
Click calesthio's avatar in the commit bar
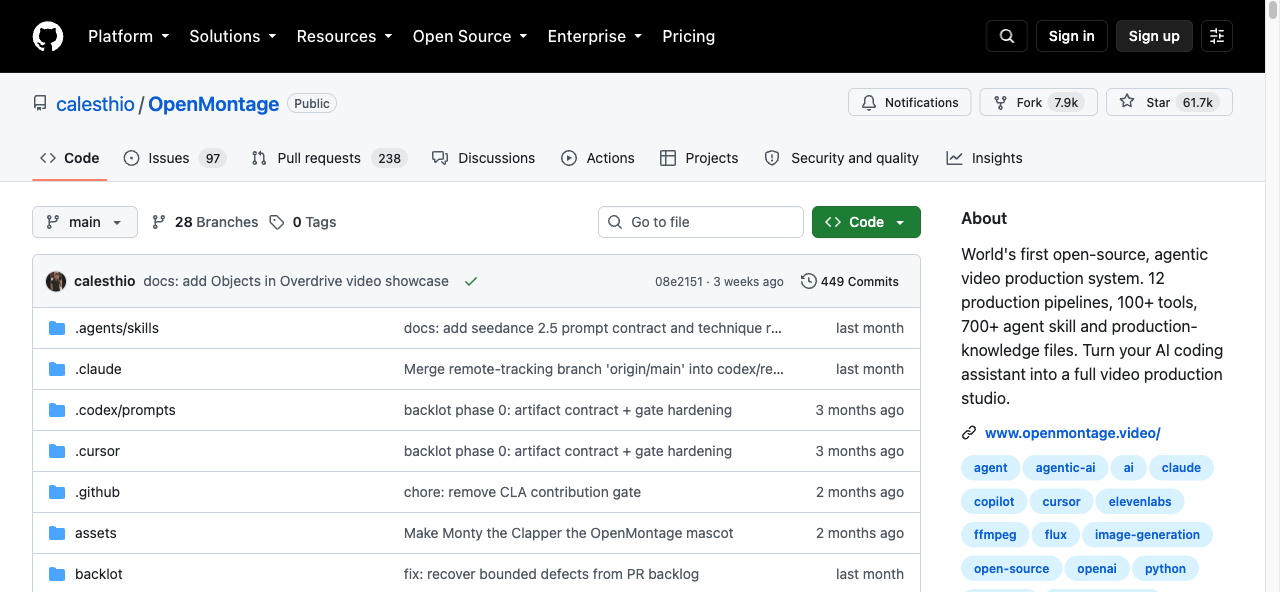click(56, 281)
